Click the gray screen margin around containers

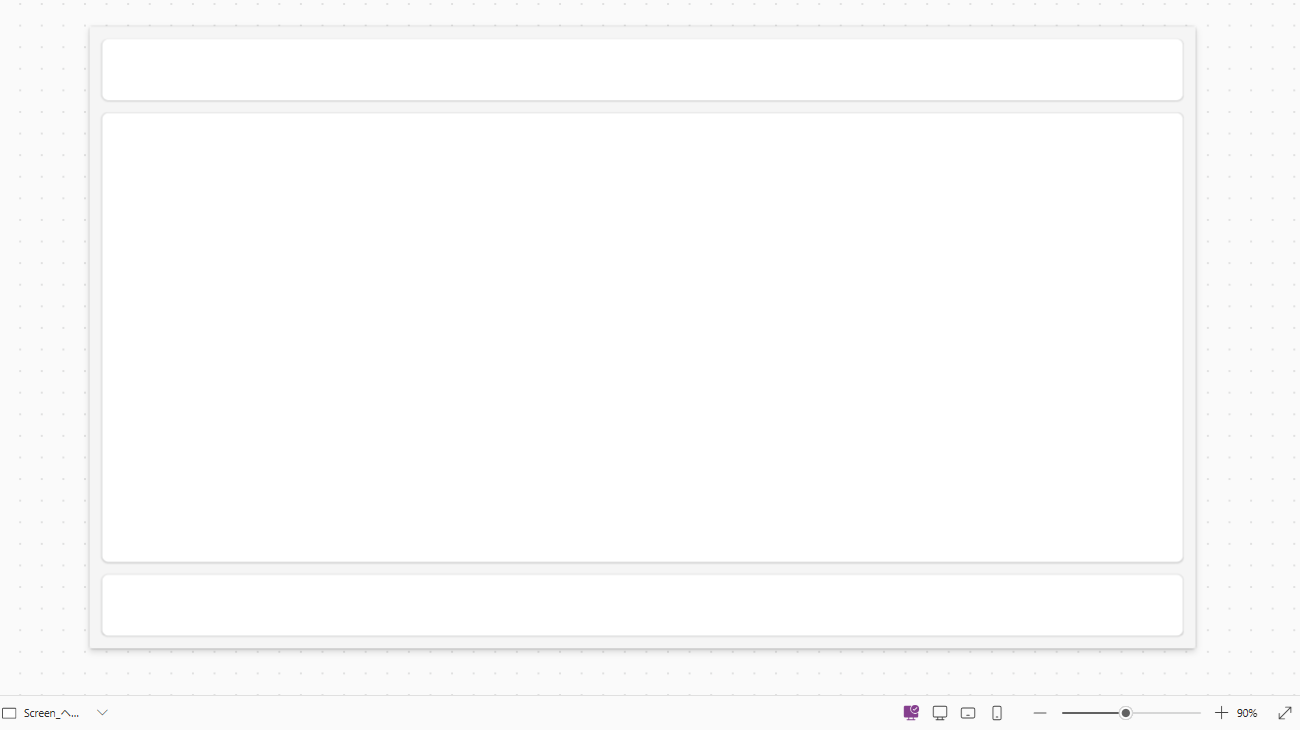(x=95, y=338)
